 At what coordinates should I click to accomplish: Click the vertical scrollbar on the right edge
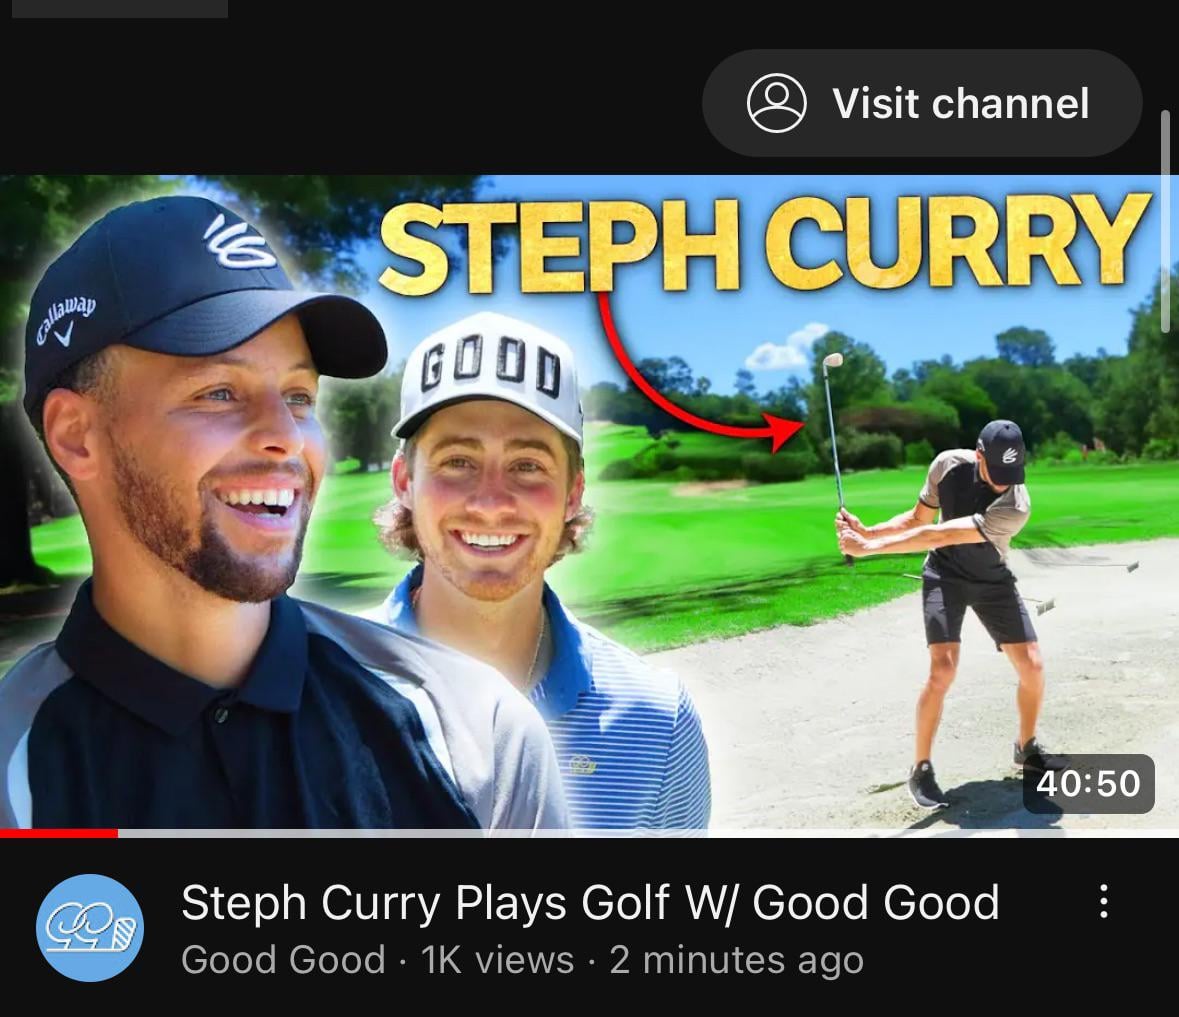pyautogui.click(x=1165, y=220)
